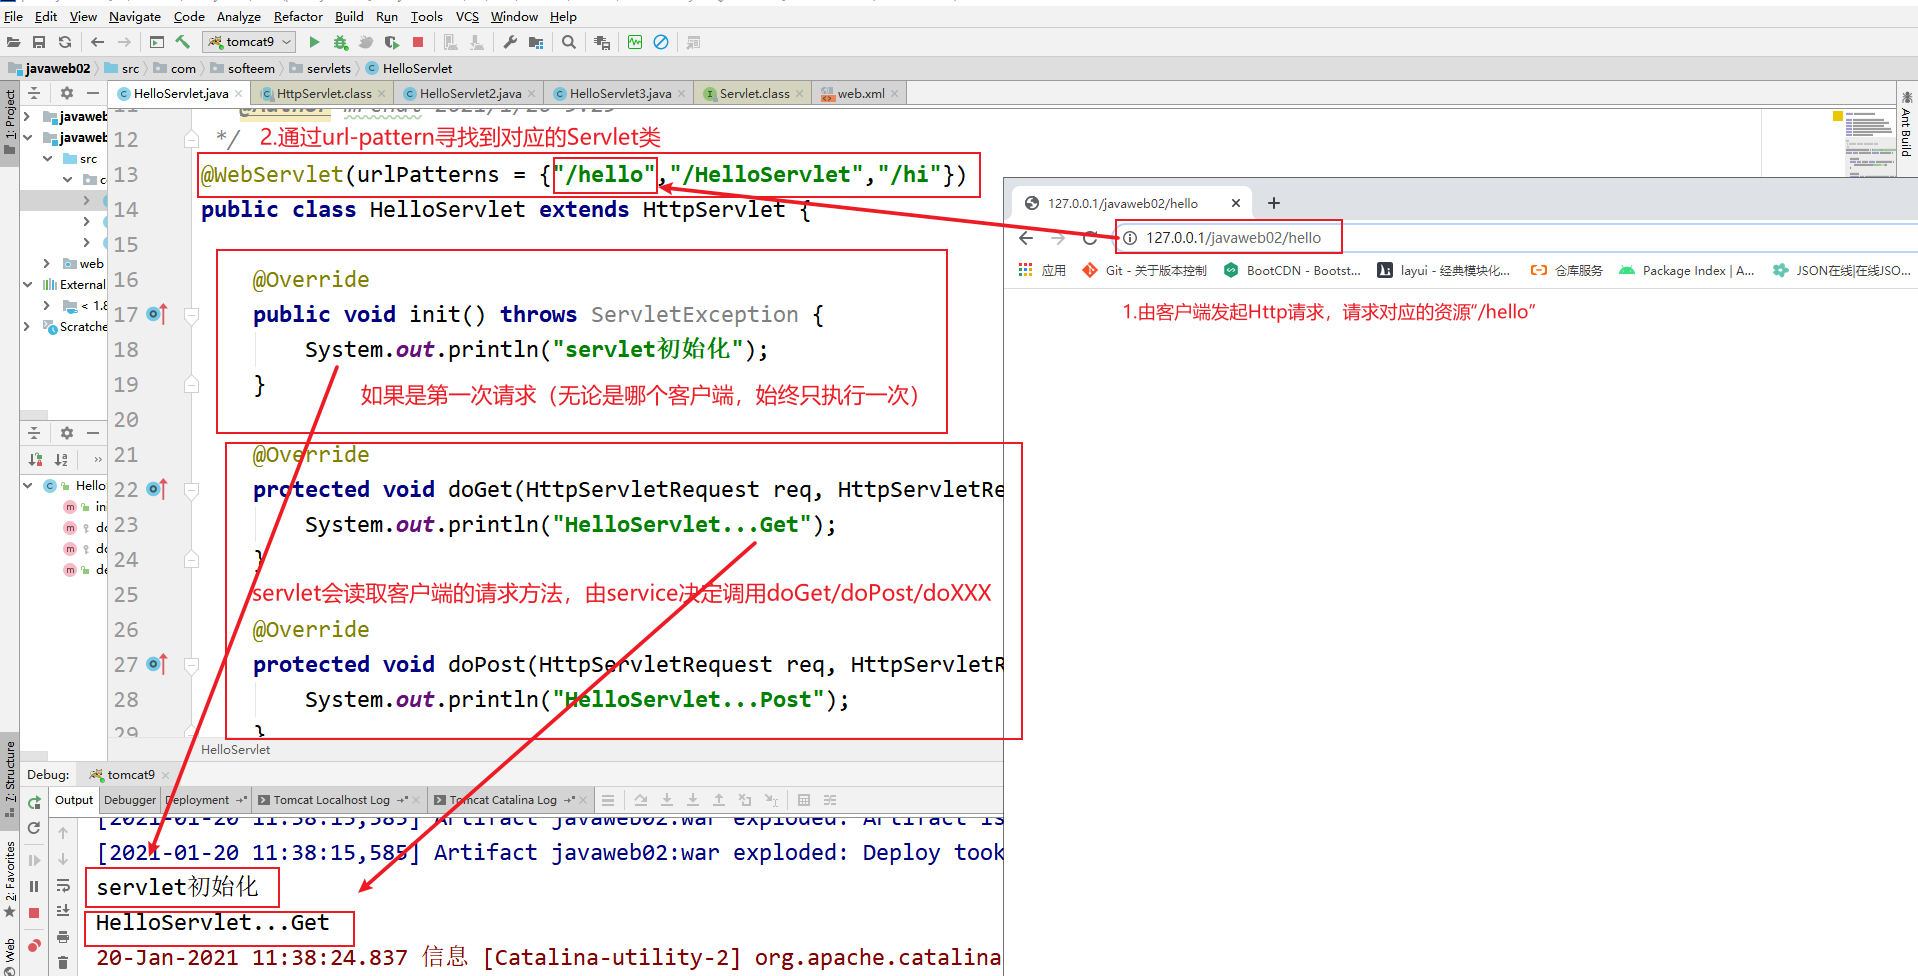Expand Scratches and Consoles node
Image resolution: width=1918 pixels, height=976 pixels.
tap(27, 326)
